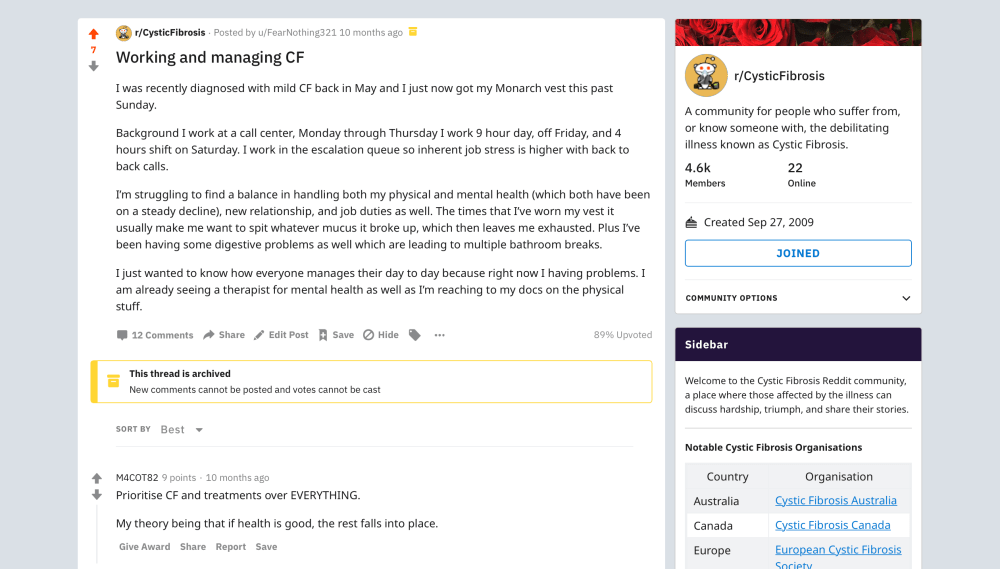The width and height of the screenshot is (1000, 569).
Task: Open the Cystic Fibrosis Canada link
Action: click(832, 525)
